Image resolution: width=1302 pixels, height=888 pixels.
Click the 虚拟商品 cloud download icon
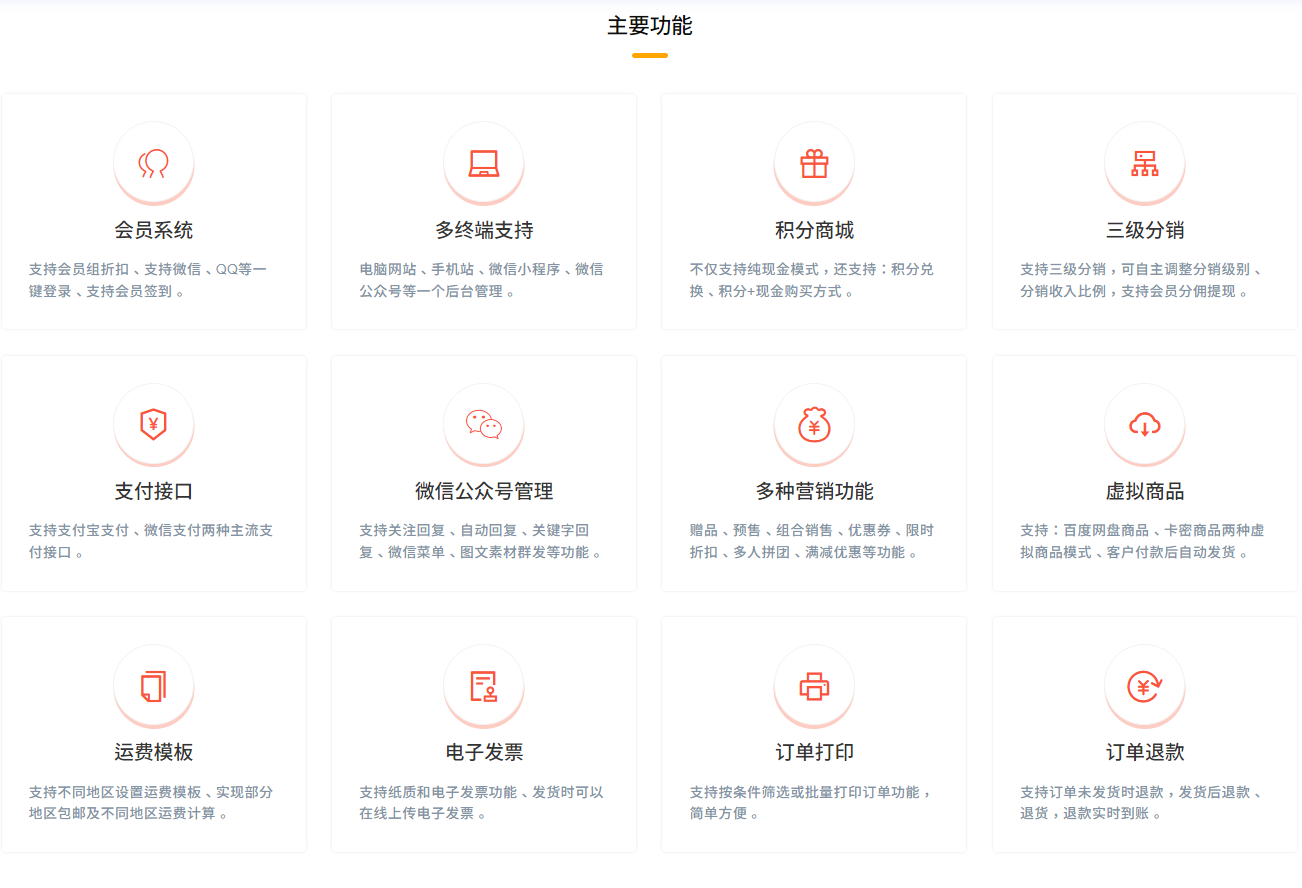pos(1144,424)
